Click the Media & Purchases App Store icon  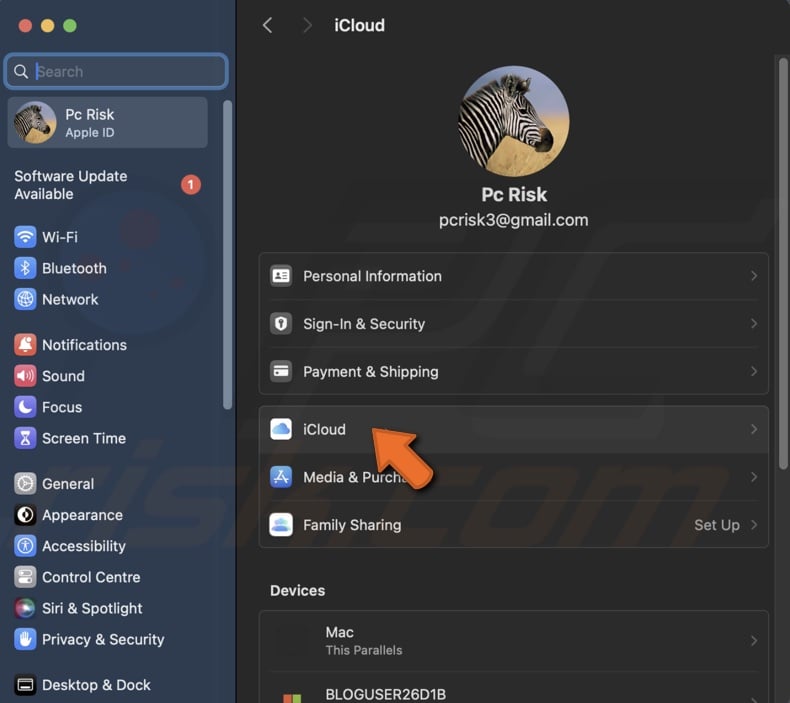[281, 477]
